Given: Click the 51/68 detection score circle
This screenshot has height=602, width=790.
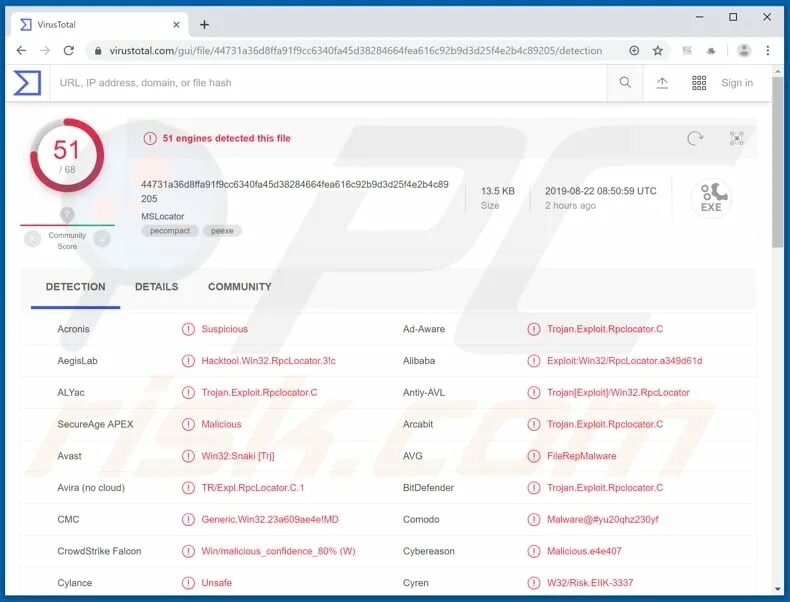Looking at the screenshot, I should click(67, 155).
